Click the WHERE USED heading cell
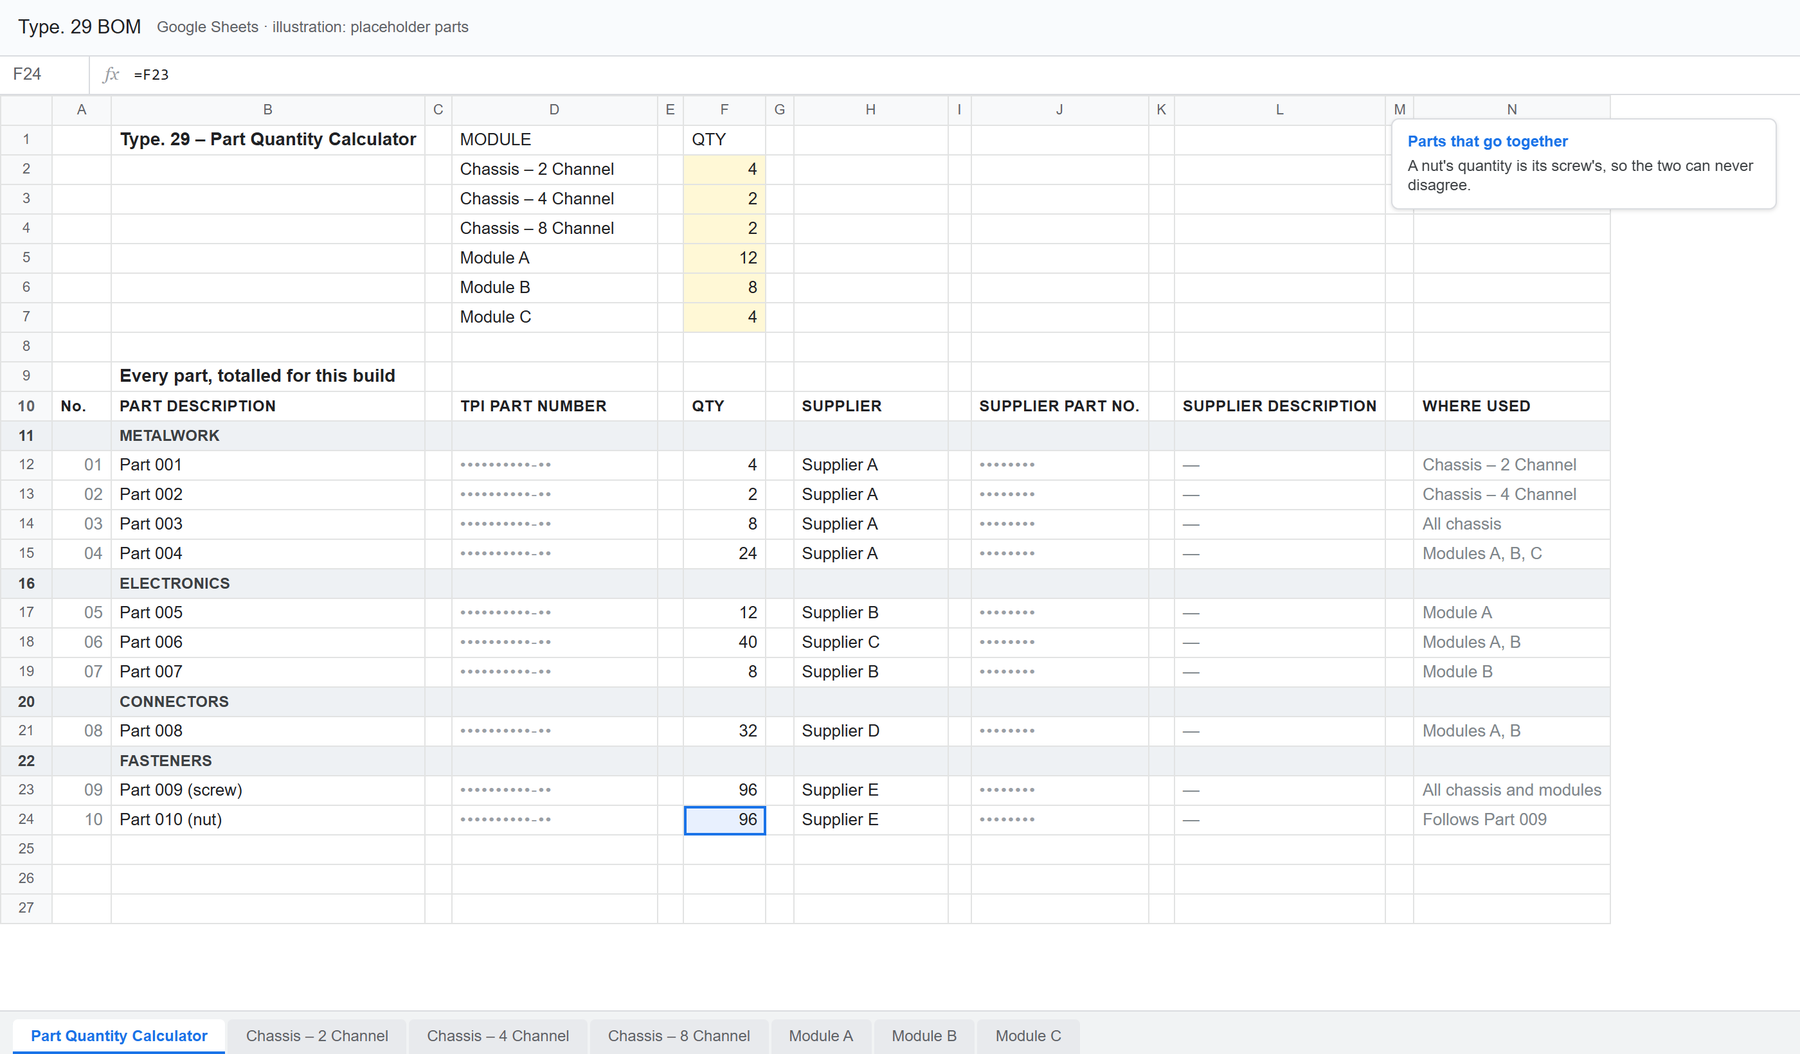This screenshot has height=1054, width=1800. pos(1511,406)
